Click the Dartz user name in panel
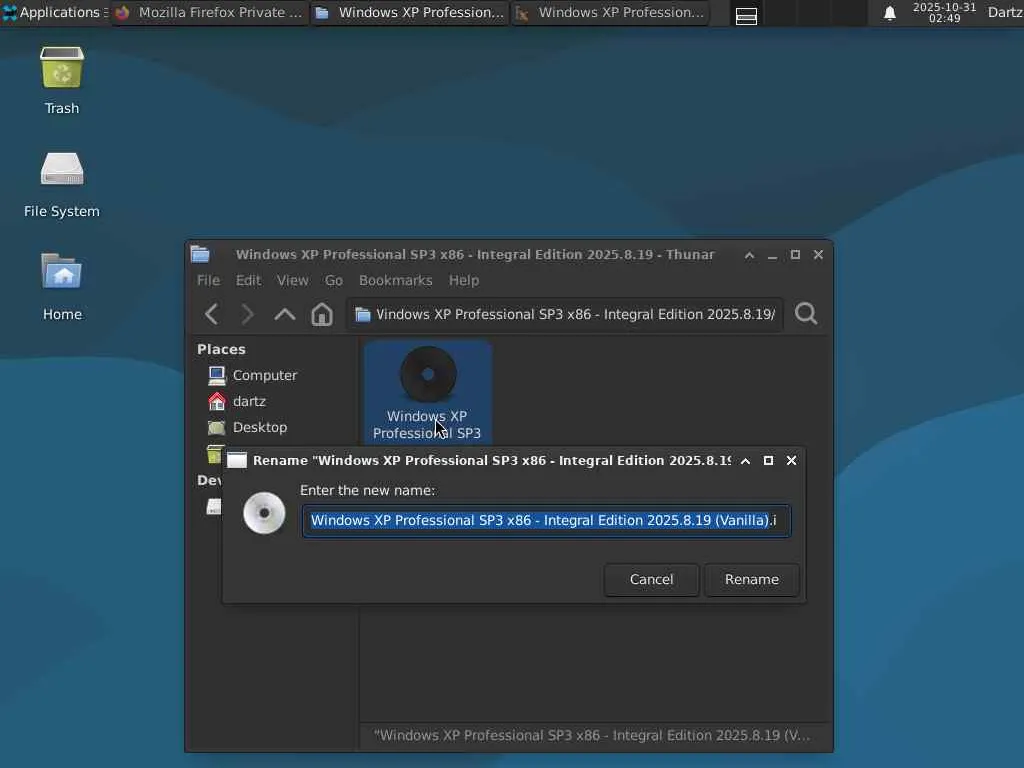The width and height of the screenshot is (1024, 768). 1005,12
